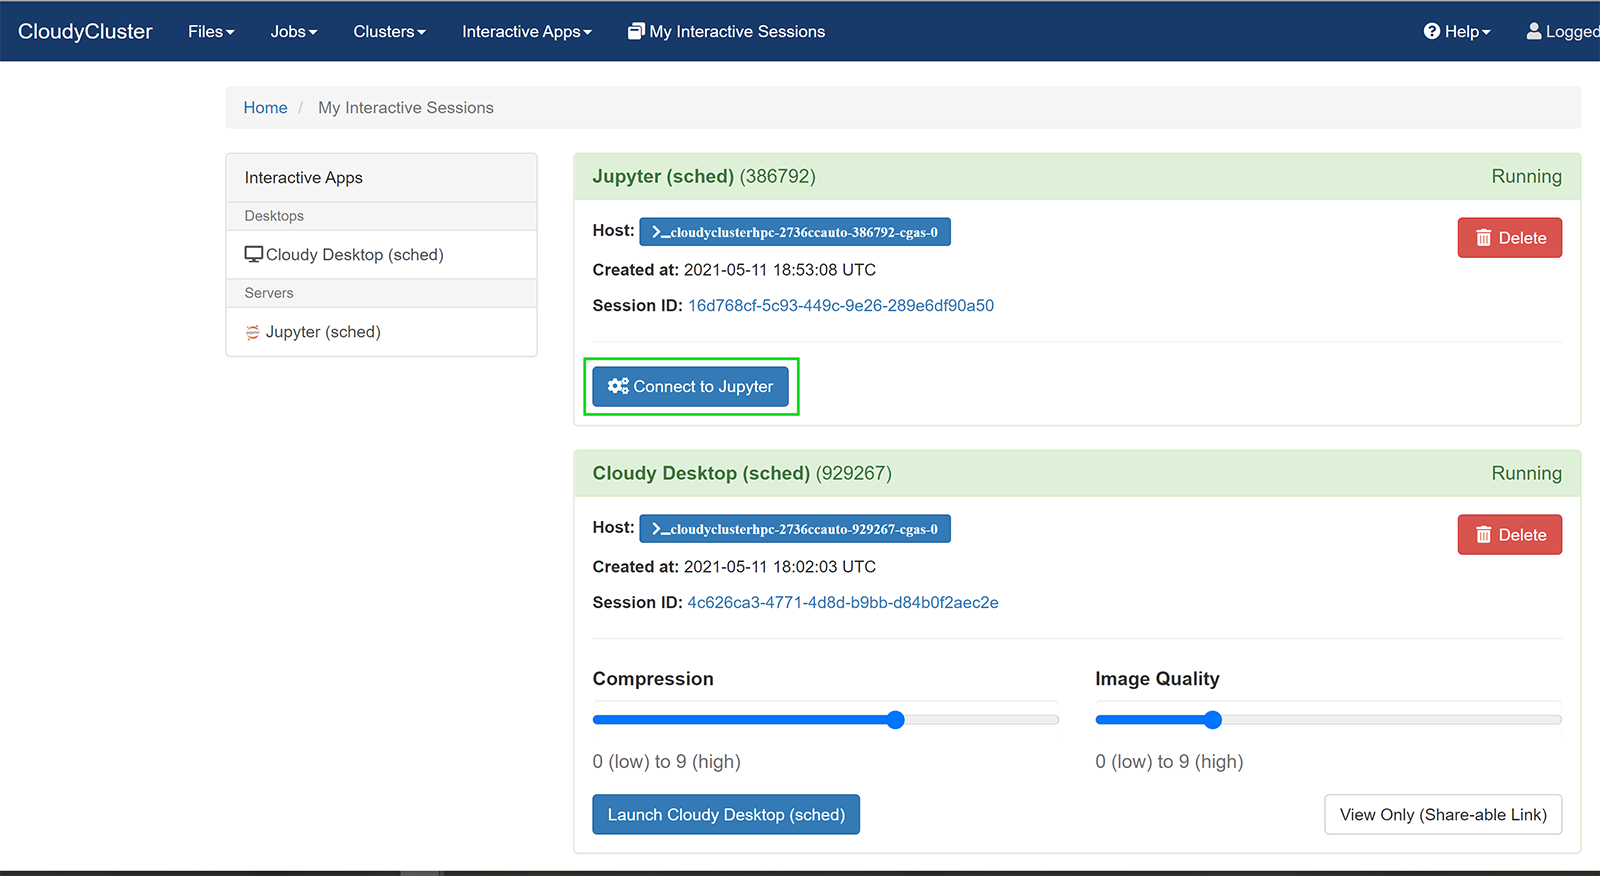The height and width of the screenshot is (876, 1600).
Task: Click Connect to Jupyter button
Action: (690, 386)
